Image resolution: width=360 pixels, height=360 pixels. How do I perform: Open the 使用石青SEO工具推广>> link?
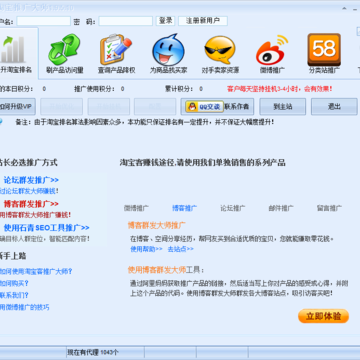coord(46,228)
